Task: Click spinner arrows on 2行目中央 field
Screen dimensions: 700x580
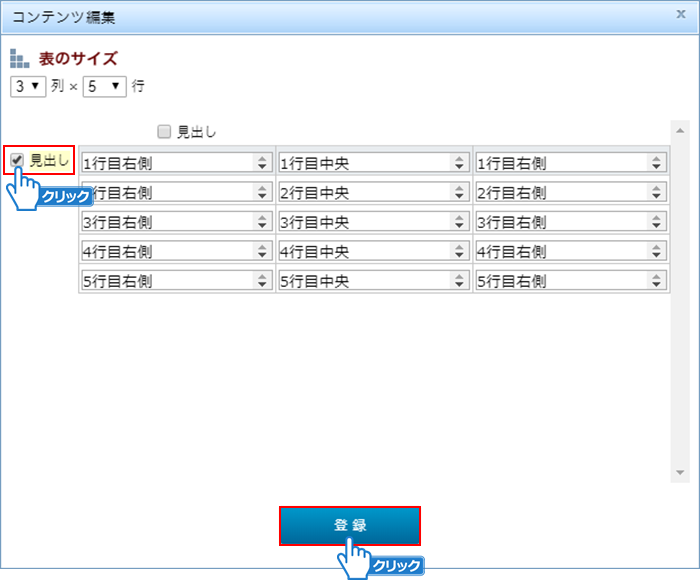Action: click(x=460, y=192)
